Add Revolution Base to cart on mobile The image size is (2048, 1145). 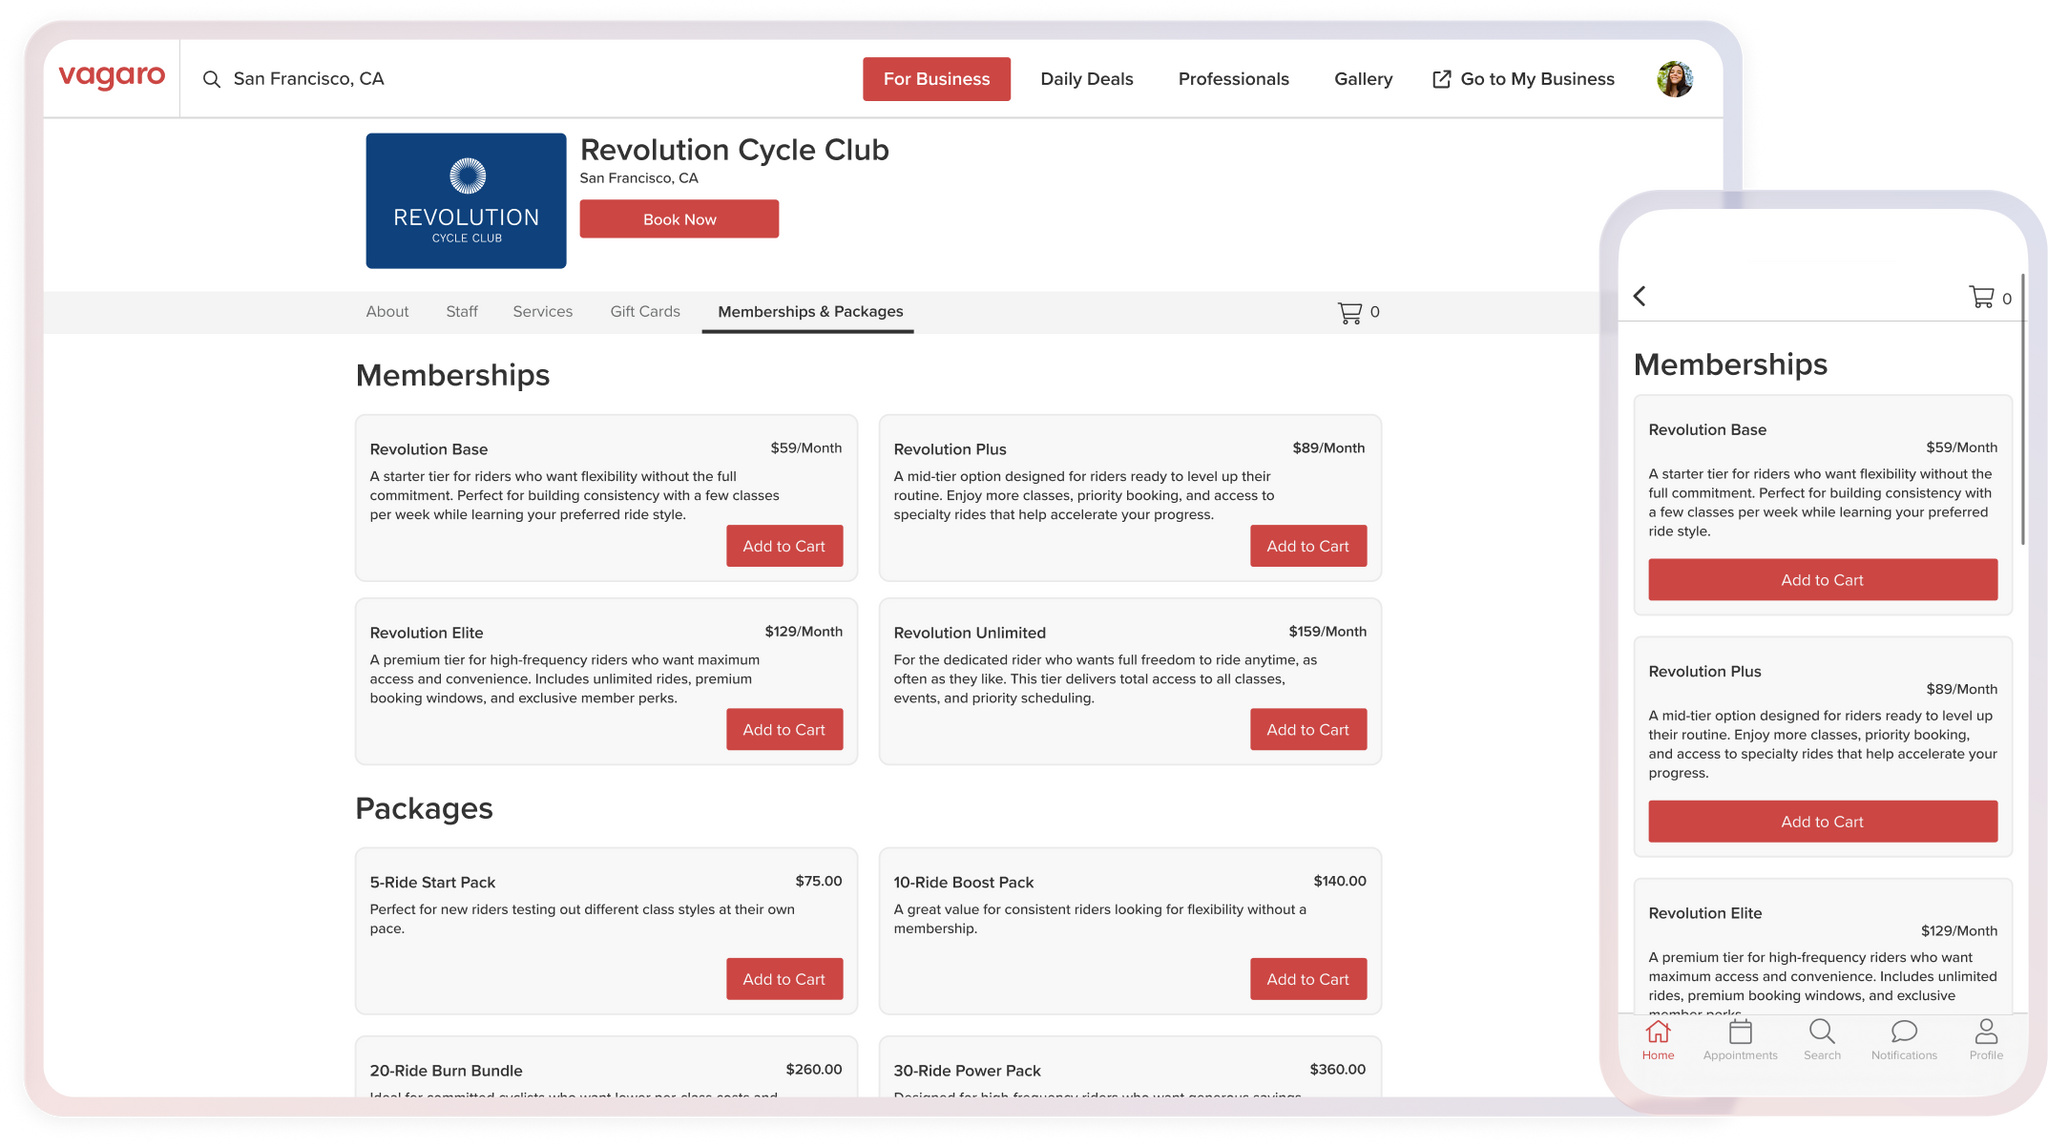[x=1823, y=580]
